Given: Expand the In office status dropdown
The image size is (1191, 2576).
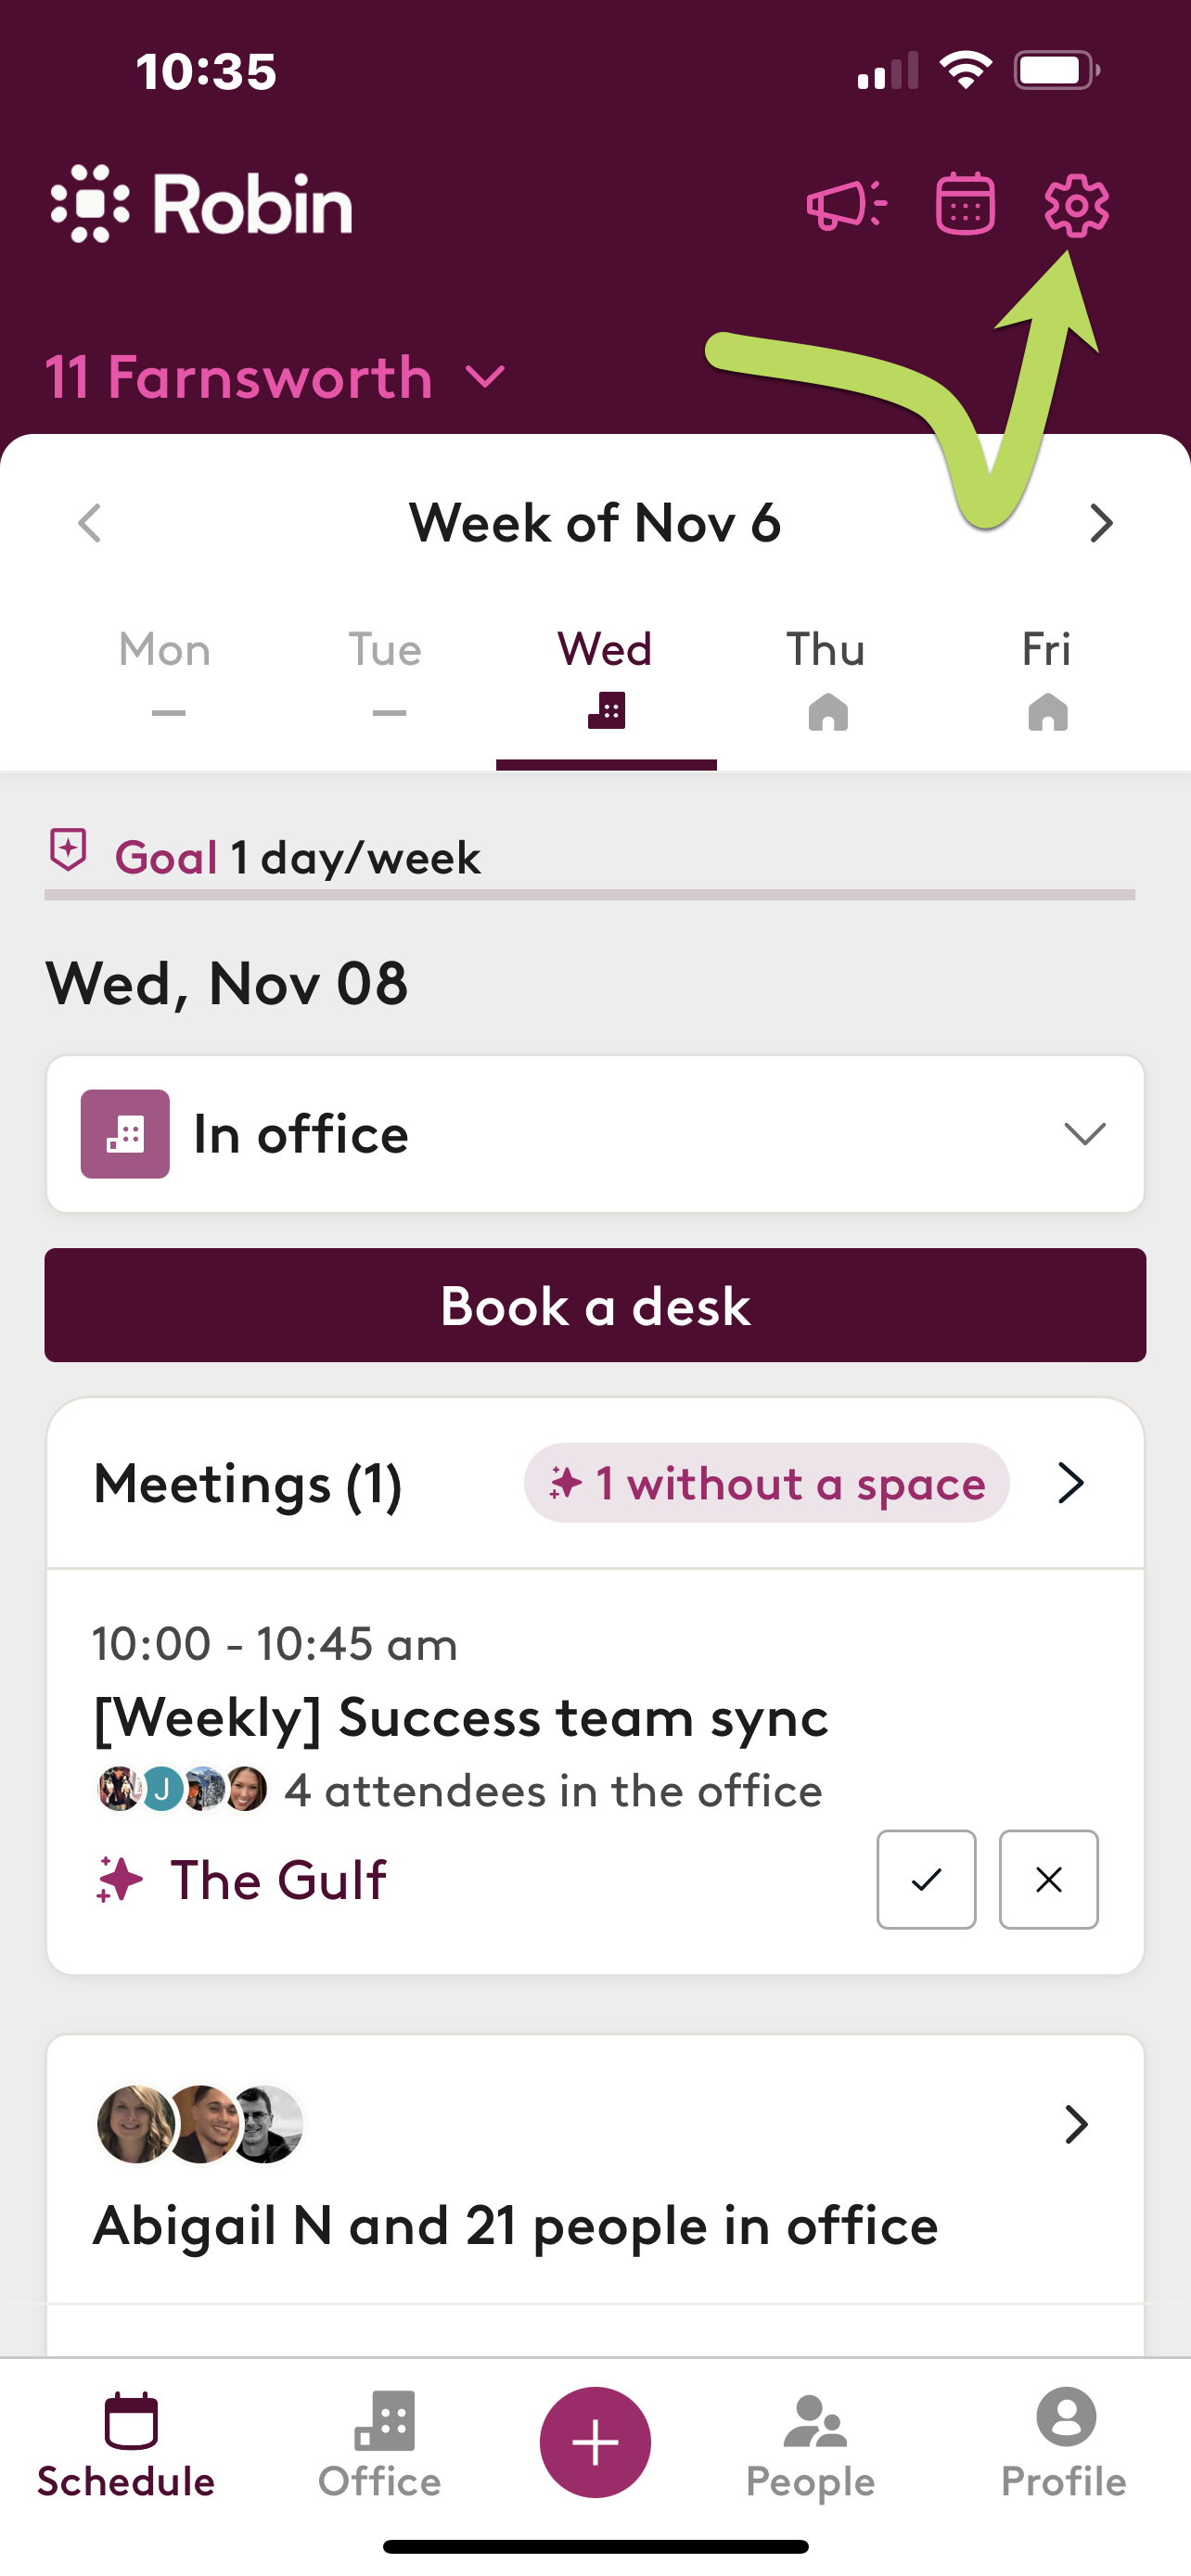Looking at the screenshot, I should 595,1134.
